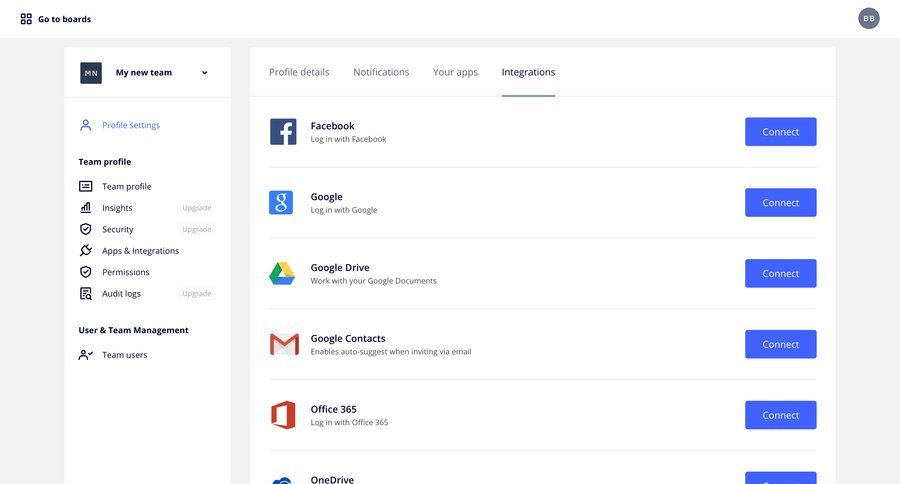Click 'Enables auto-suggest when inviting via email' text
This screenshot has height=484, width=900.
[391, 351]
